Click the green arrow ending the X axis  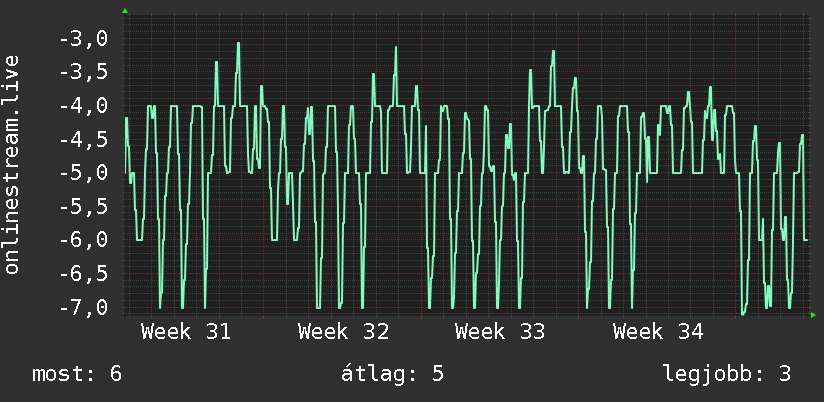(x=813, y=315)
